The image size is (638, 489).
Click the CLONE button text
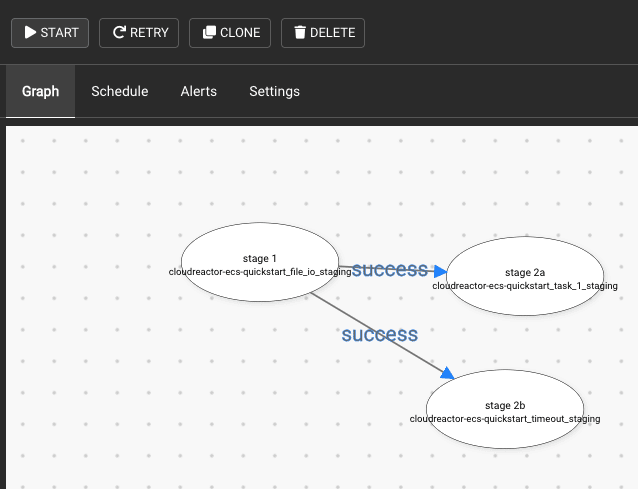240,33
